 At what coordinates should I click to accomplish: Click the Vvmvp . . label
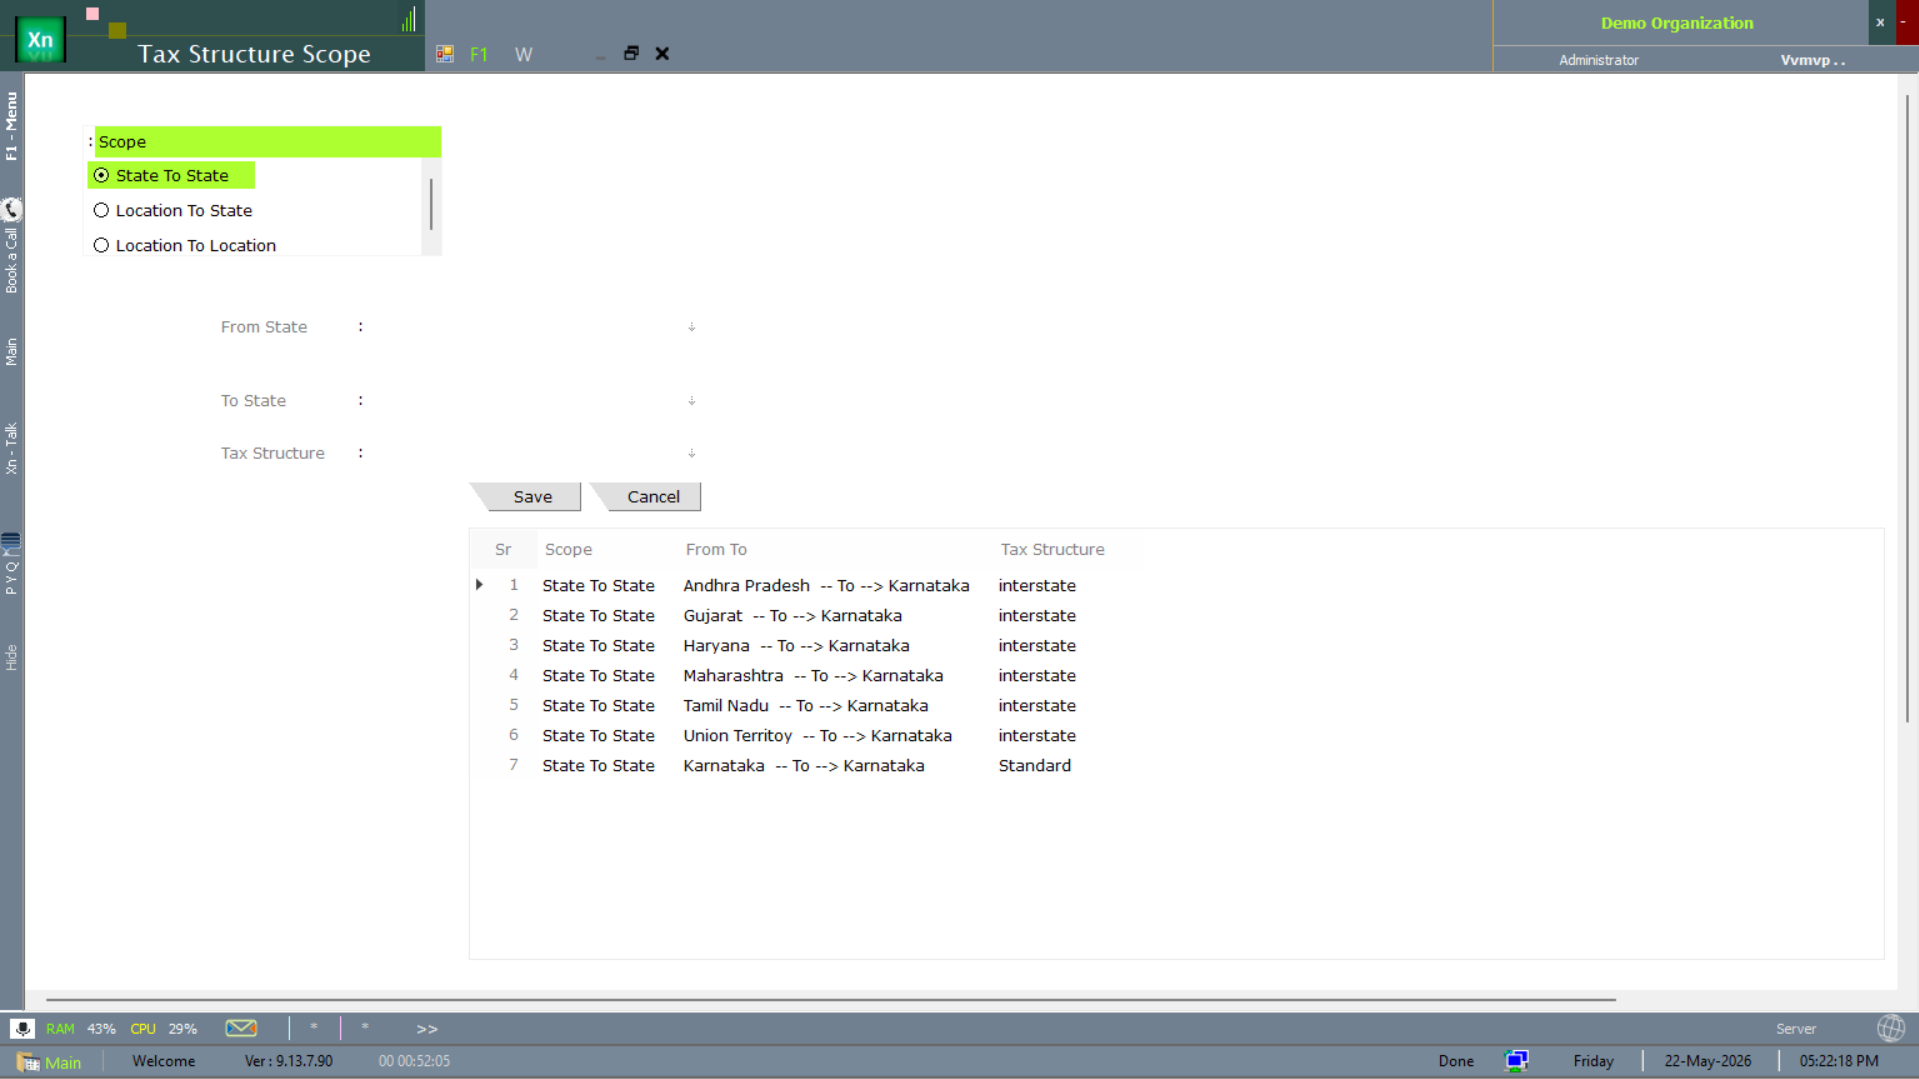pyautogui.click(x=1813, y=60)
